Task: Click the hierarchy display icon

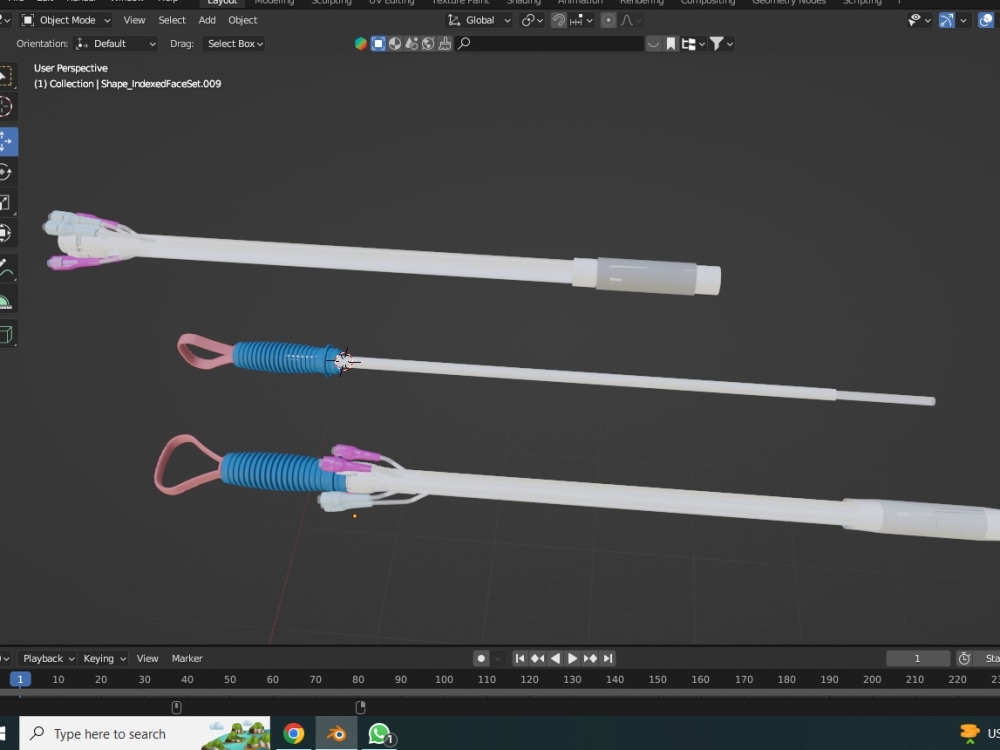Action: pyautogui.click(x=688, y=43)
